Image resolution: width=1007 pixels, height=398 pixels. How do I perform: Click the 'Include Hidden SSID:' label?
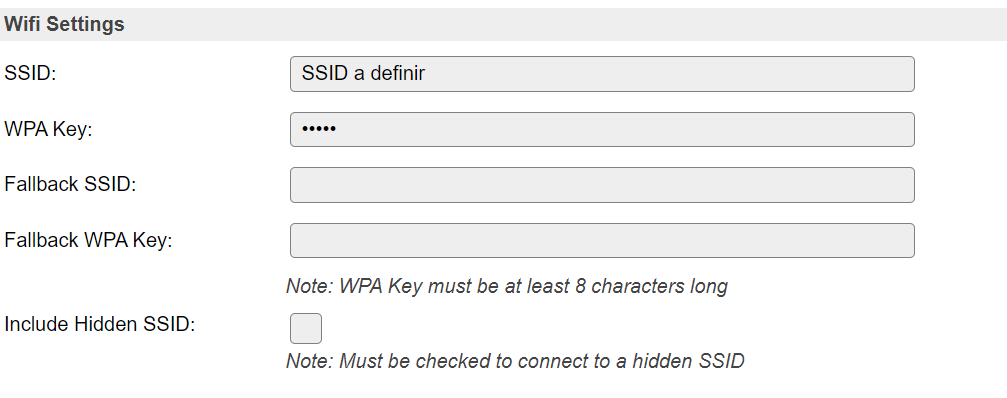[x=100, y=324]
